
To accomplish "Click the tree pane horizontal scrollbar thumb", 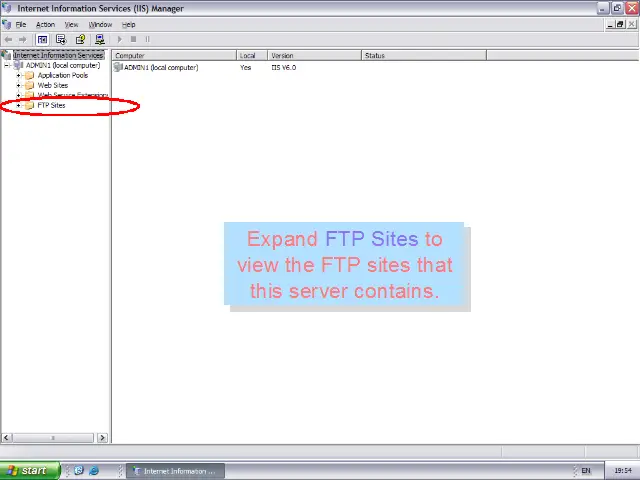I will [x=53, y=438].
